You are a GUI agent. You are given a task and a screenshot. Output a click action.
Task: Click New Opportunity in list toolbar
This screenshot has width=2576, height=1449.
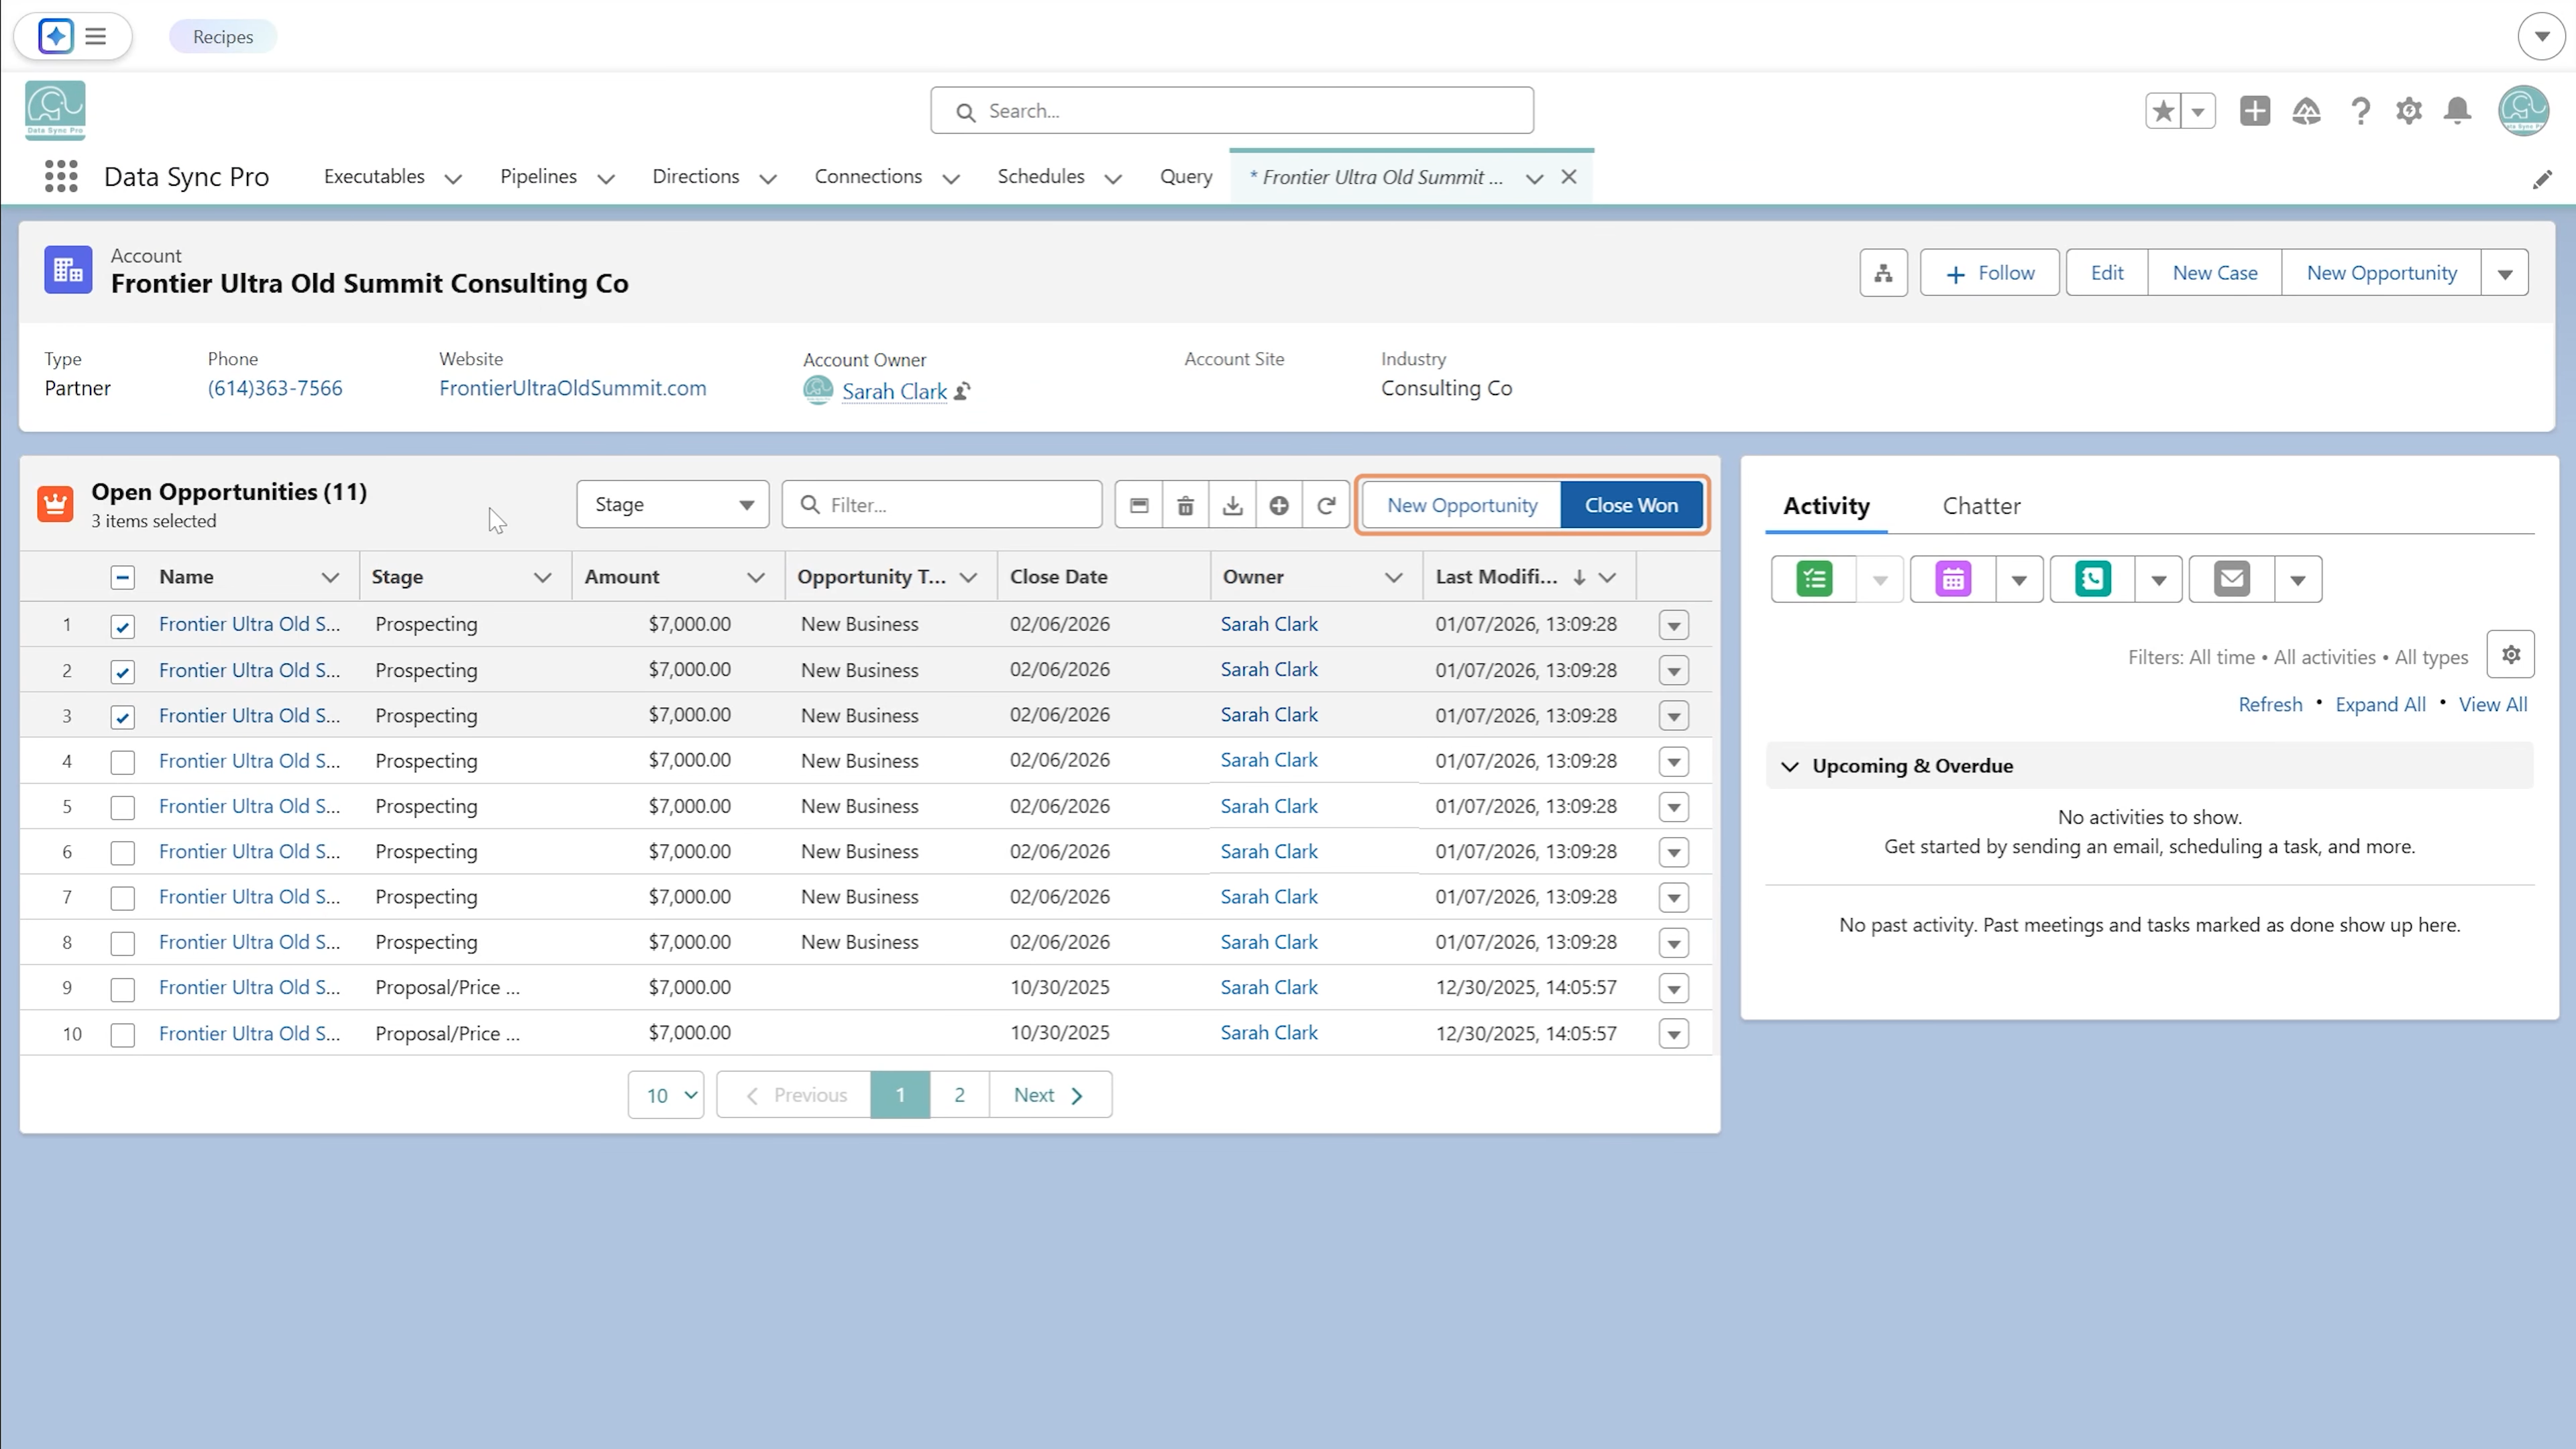coord(1462,505)
